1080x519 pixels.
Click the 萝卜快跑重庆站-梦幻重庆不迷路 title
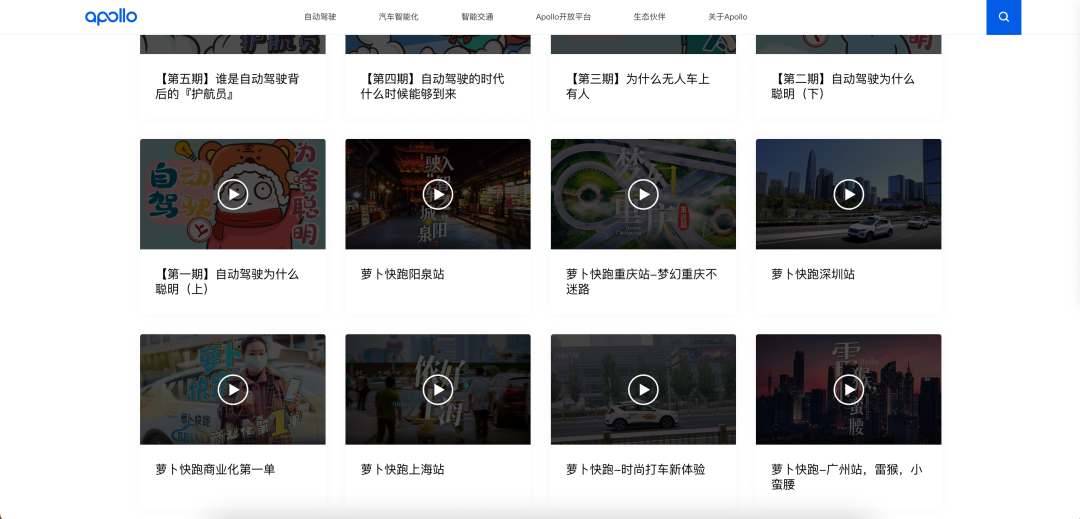641,282
